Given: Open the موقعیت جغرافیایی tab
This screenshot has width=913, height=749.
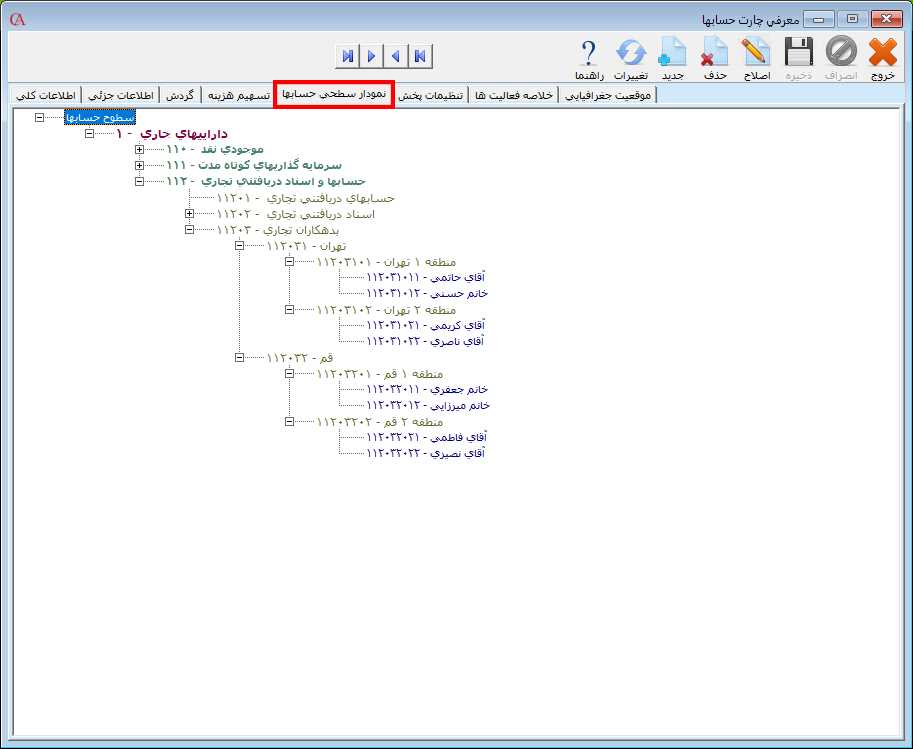Looking at the screenshot, I should pos(607,95).
